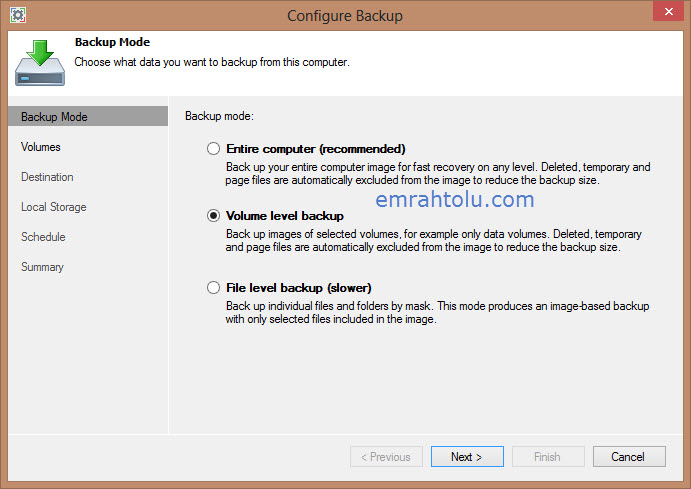Click the emrahtolu.com watermark text
Screen dimensions: 691x489
pos(455,200)
